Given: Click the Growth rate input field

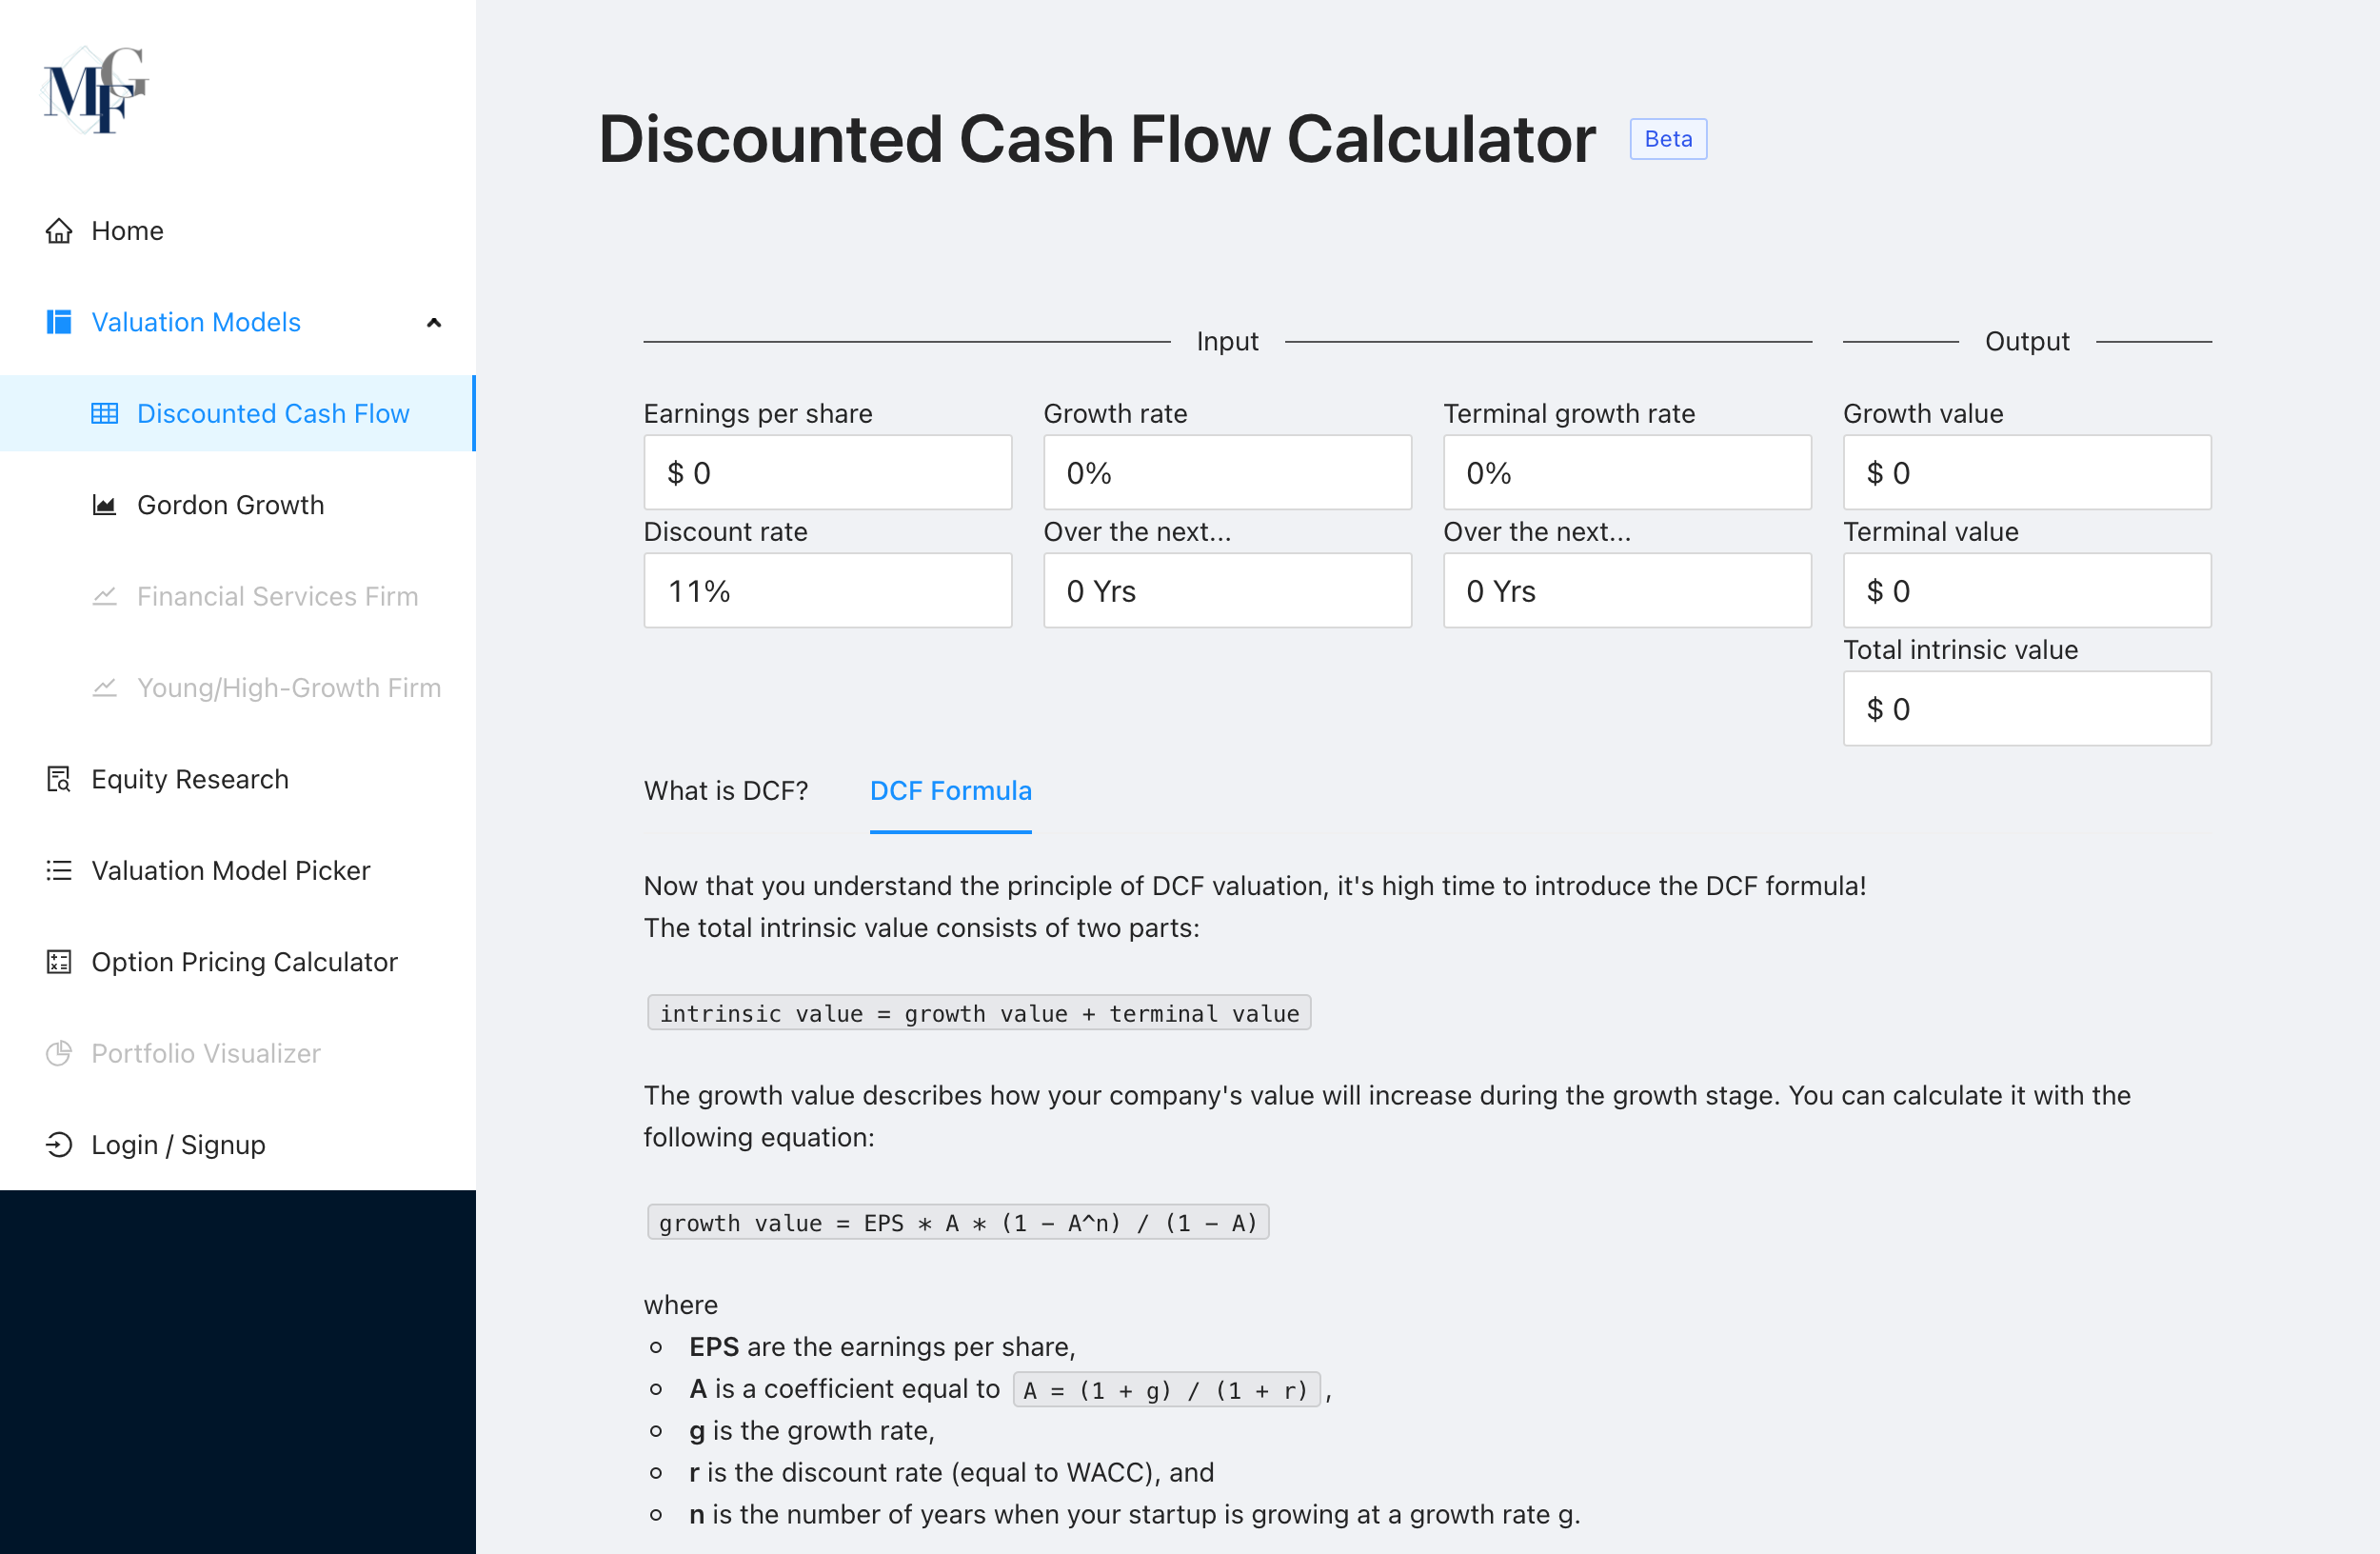Looking at the screenshot, I should 1226,471.
